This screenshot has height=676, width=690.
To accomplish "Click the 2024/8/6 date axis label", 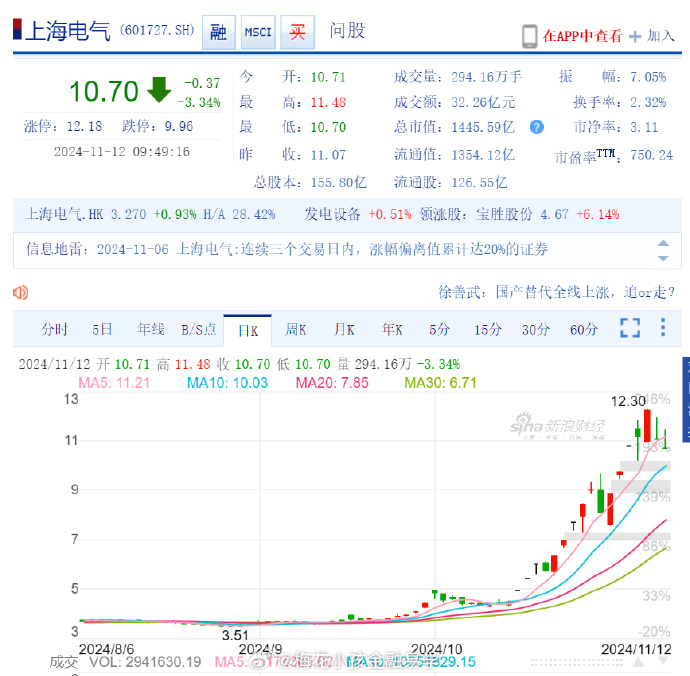I will pos(106,649).
